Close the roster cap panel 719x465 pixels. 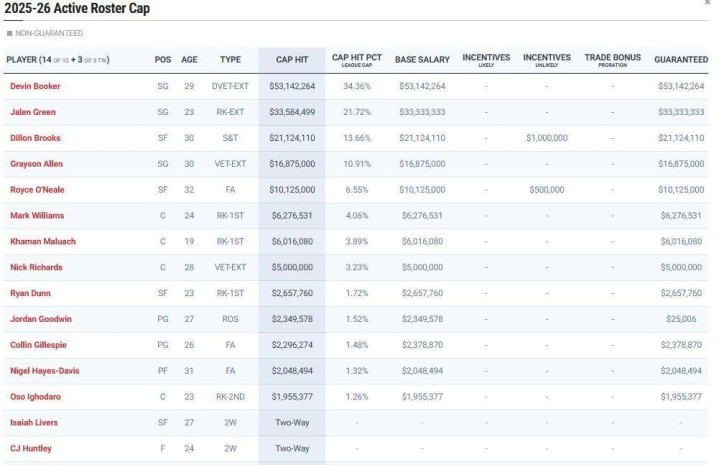coord(708,4)
